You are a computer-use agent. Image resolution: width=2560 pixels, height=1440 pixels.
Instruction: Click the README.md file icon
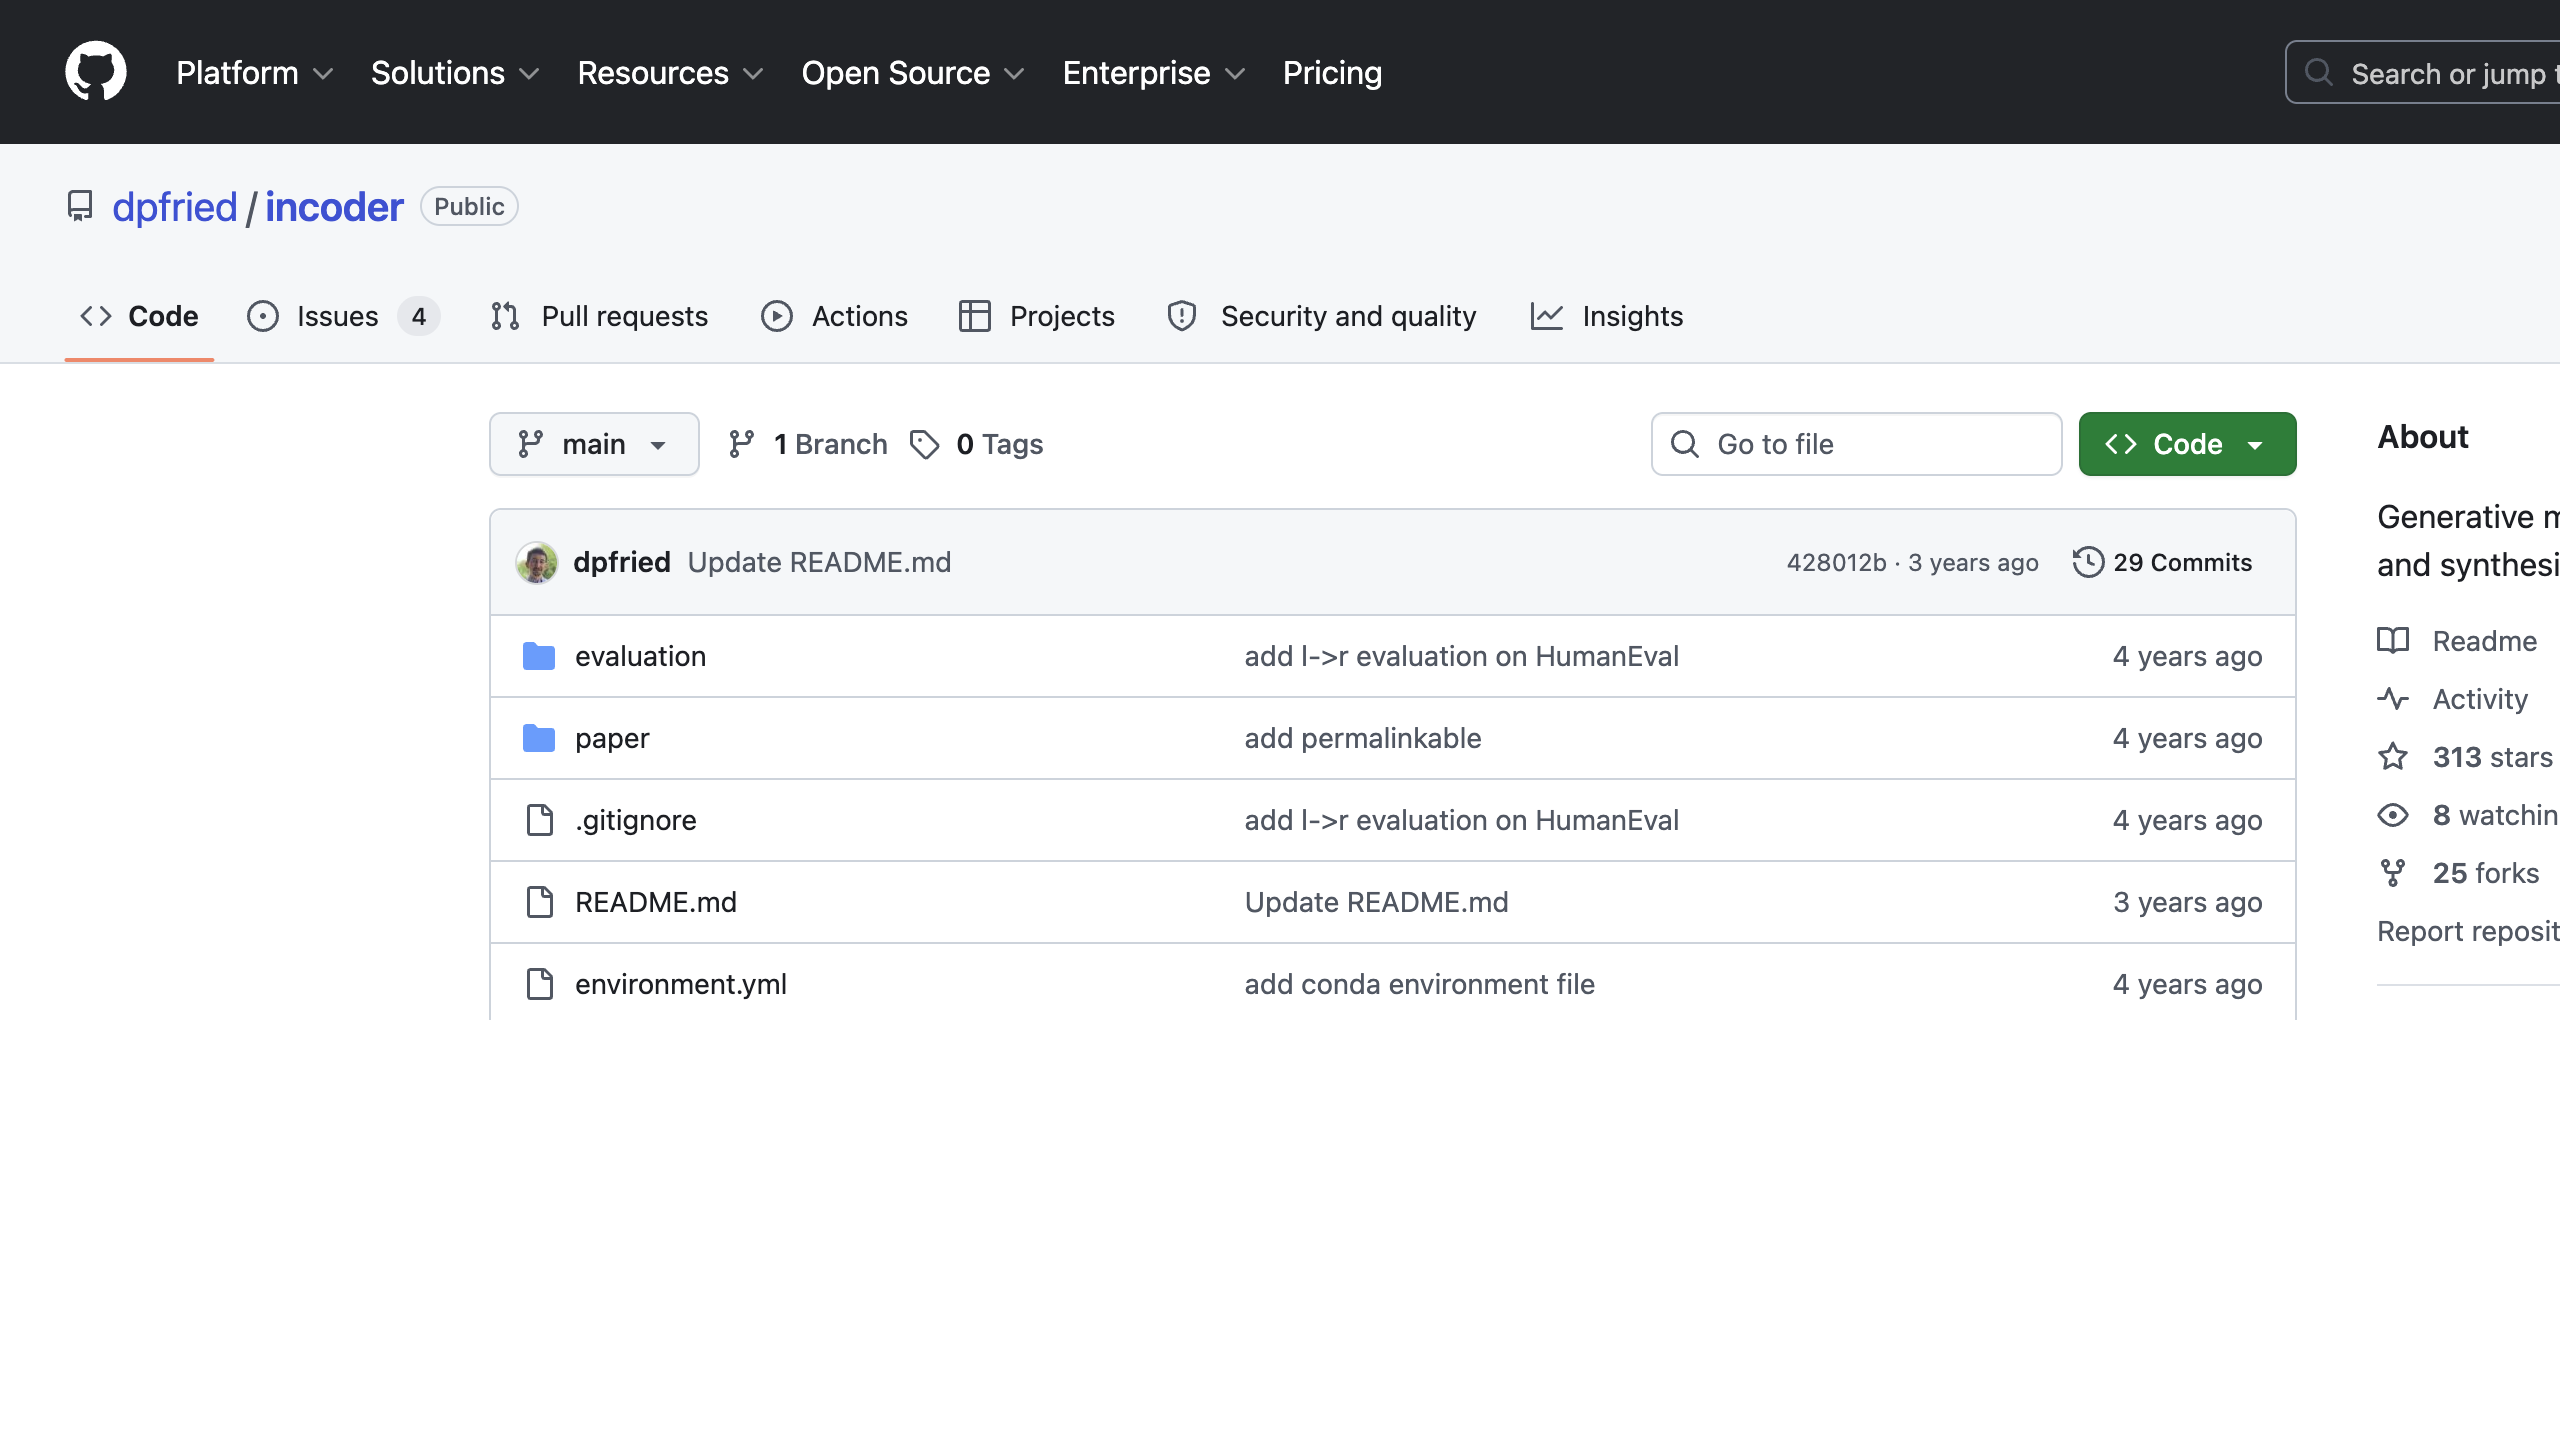coord(540,902)
